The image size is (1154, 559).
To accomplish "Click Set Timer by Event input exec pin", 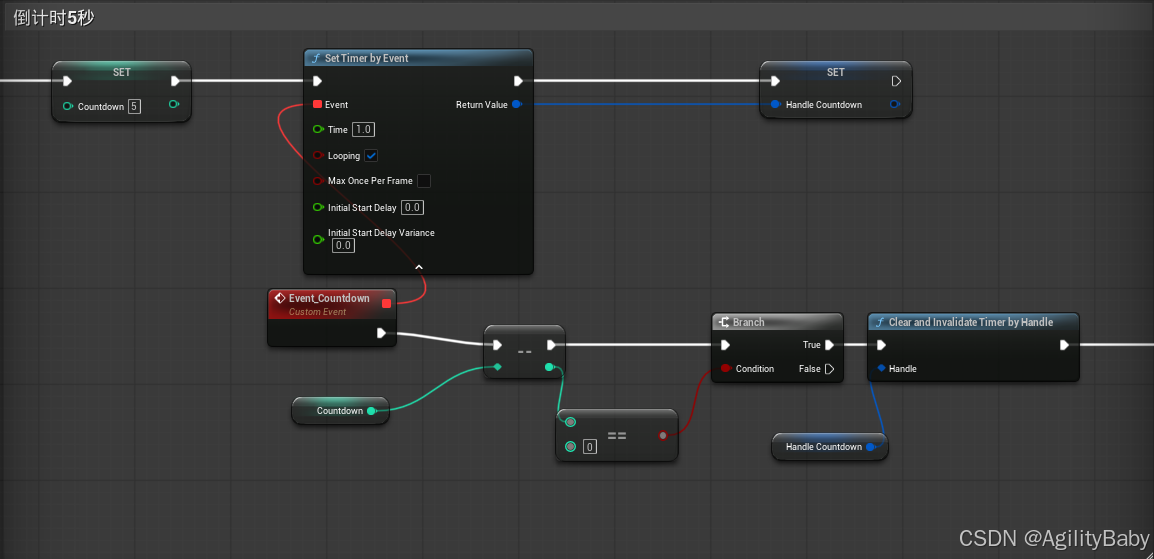I will click(318, 81).
